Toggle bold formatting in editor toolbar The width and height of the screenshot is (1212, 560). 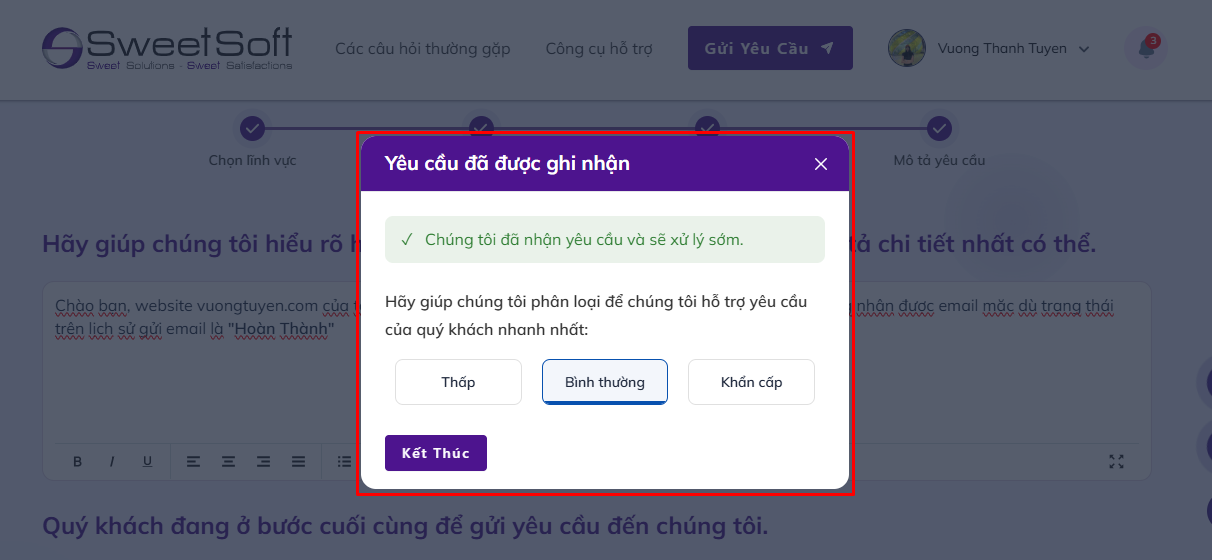pyautogui.click(x=77, y=461)
